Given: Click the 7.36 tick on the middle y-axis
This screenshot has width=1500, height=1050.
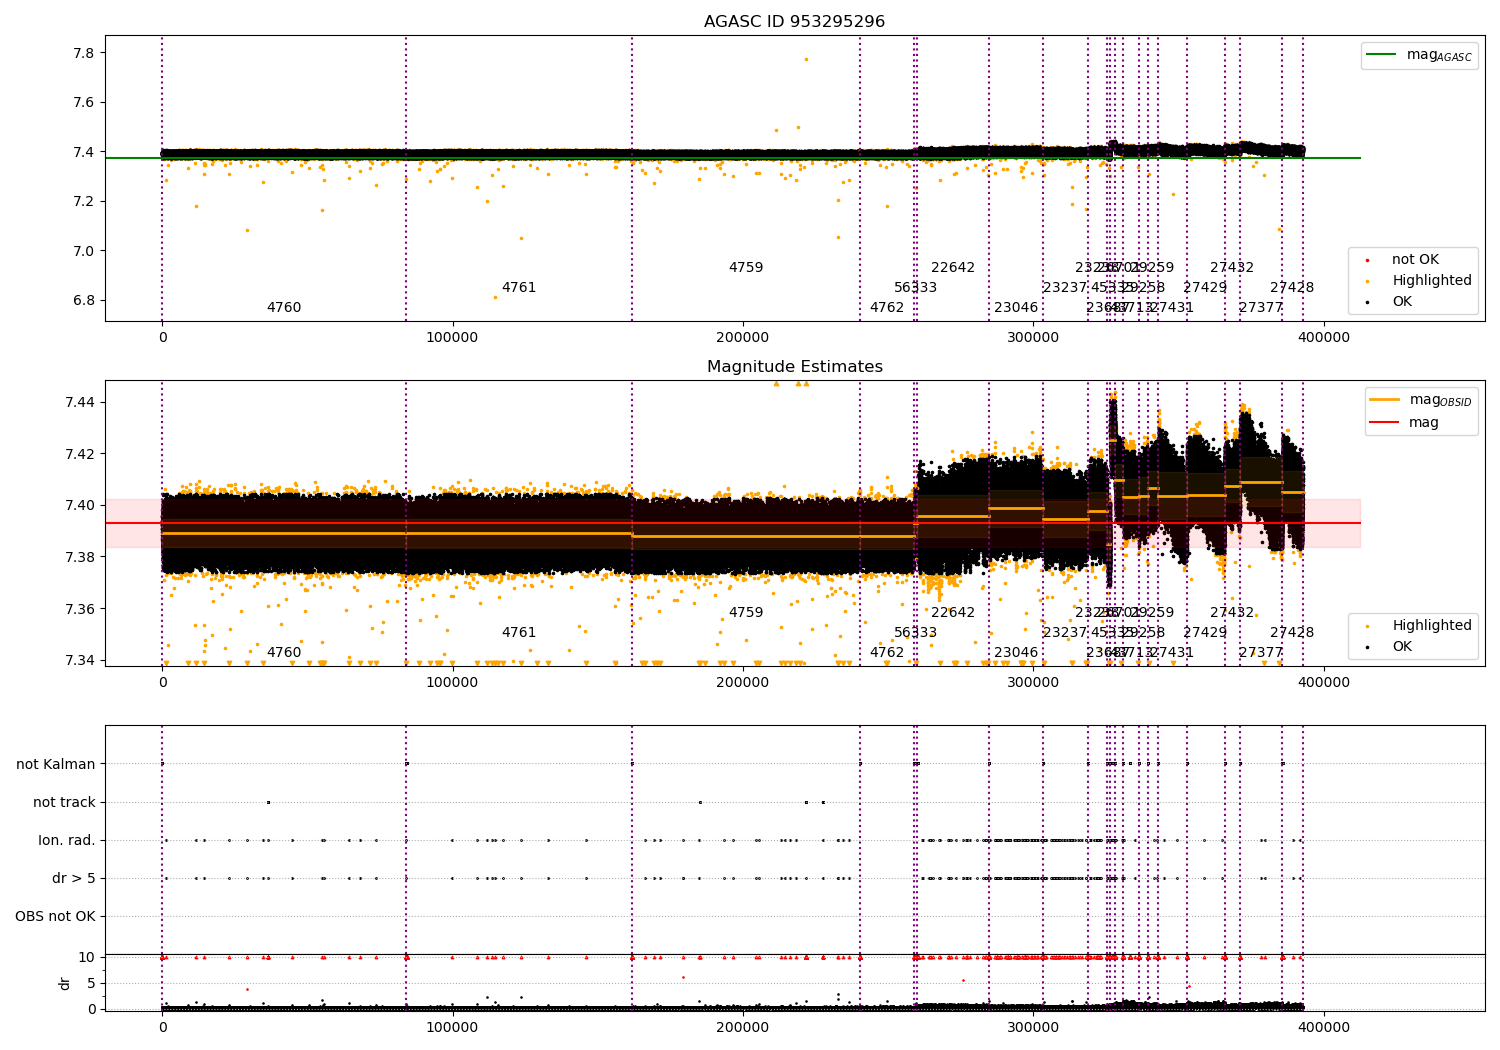Looking at the screenshot, I should click(x=79, y=609).
